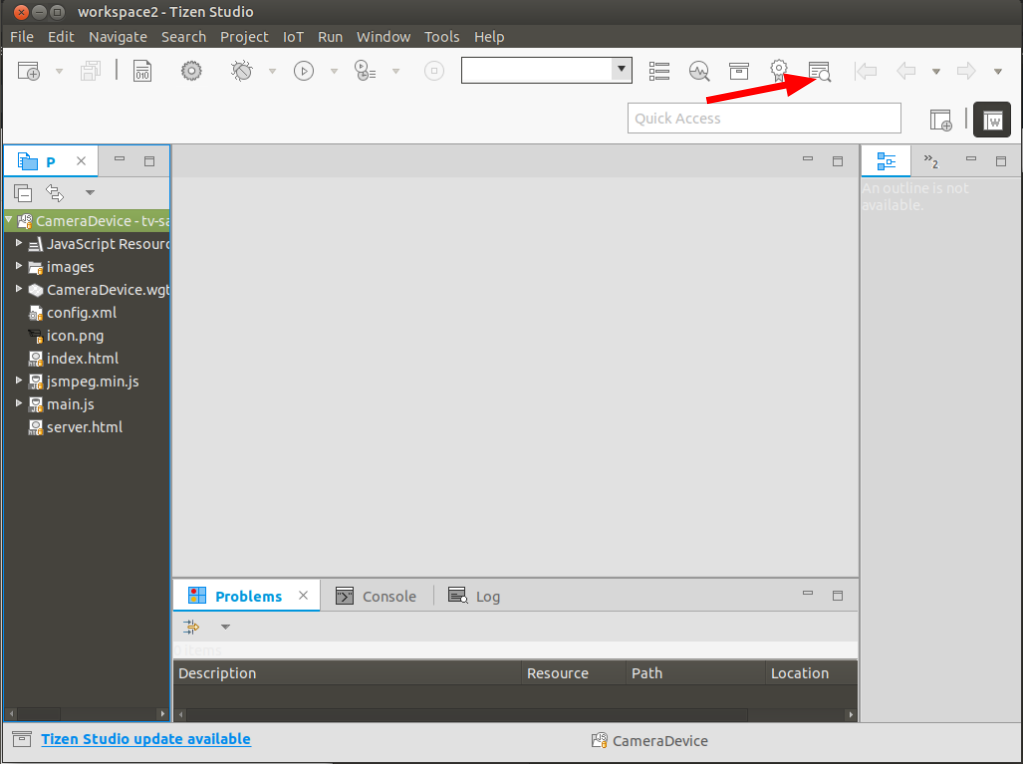1023x764 pixels.
Task: Click the Quick Access search field
Action: (x=764, y=118)
